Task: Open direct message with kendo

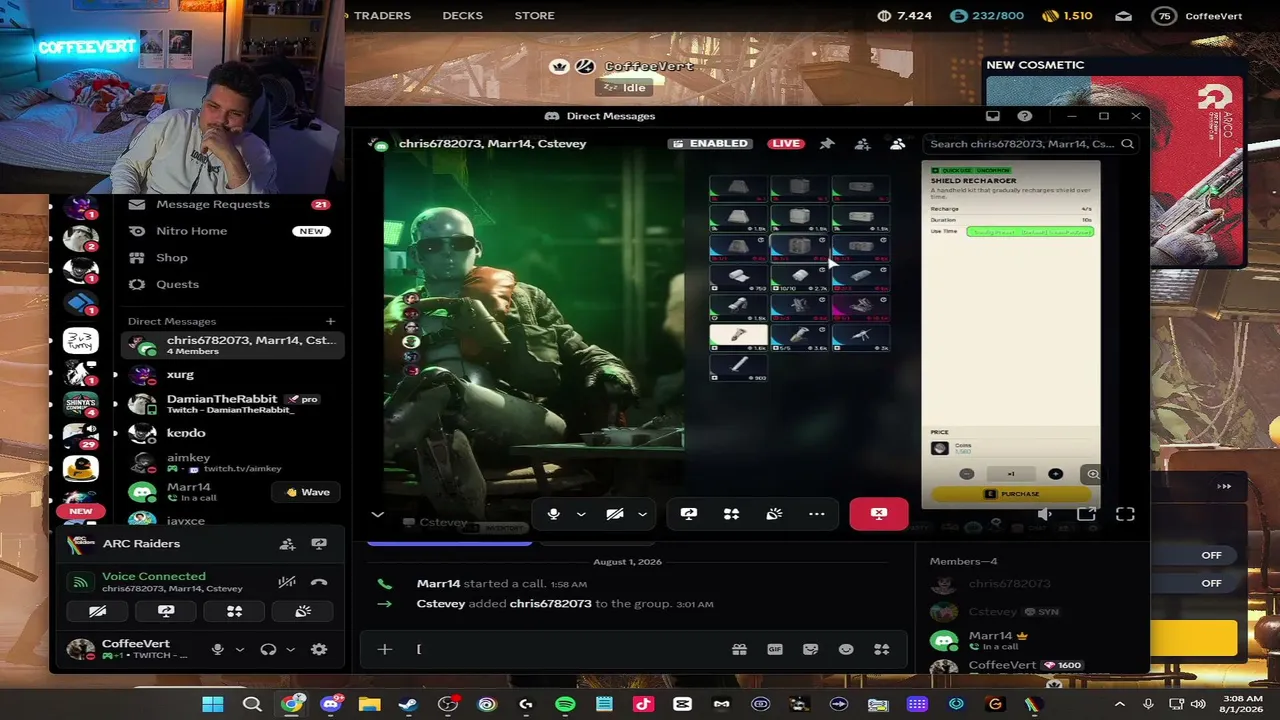Action: point(230,433)
